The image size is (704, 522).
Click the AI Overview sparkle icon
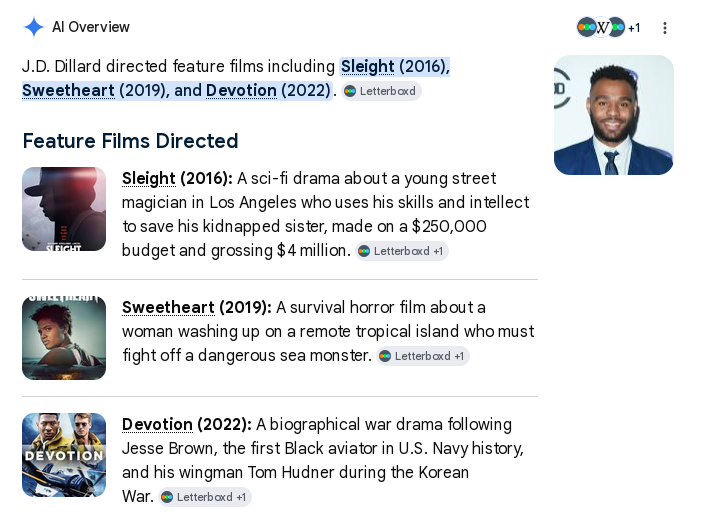(34, 27)
